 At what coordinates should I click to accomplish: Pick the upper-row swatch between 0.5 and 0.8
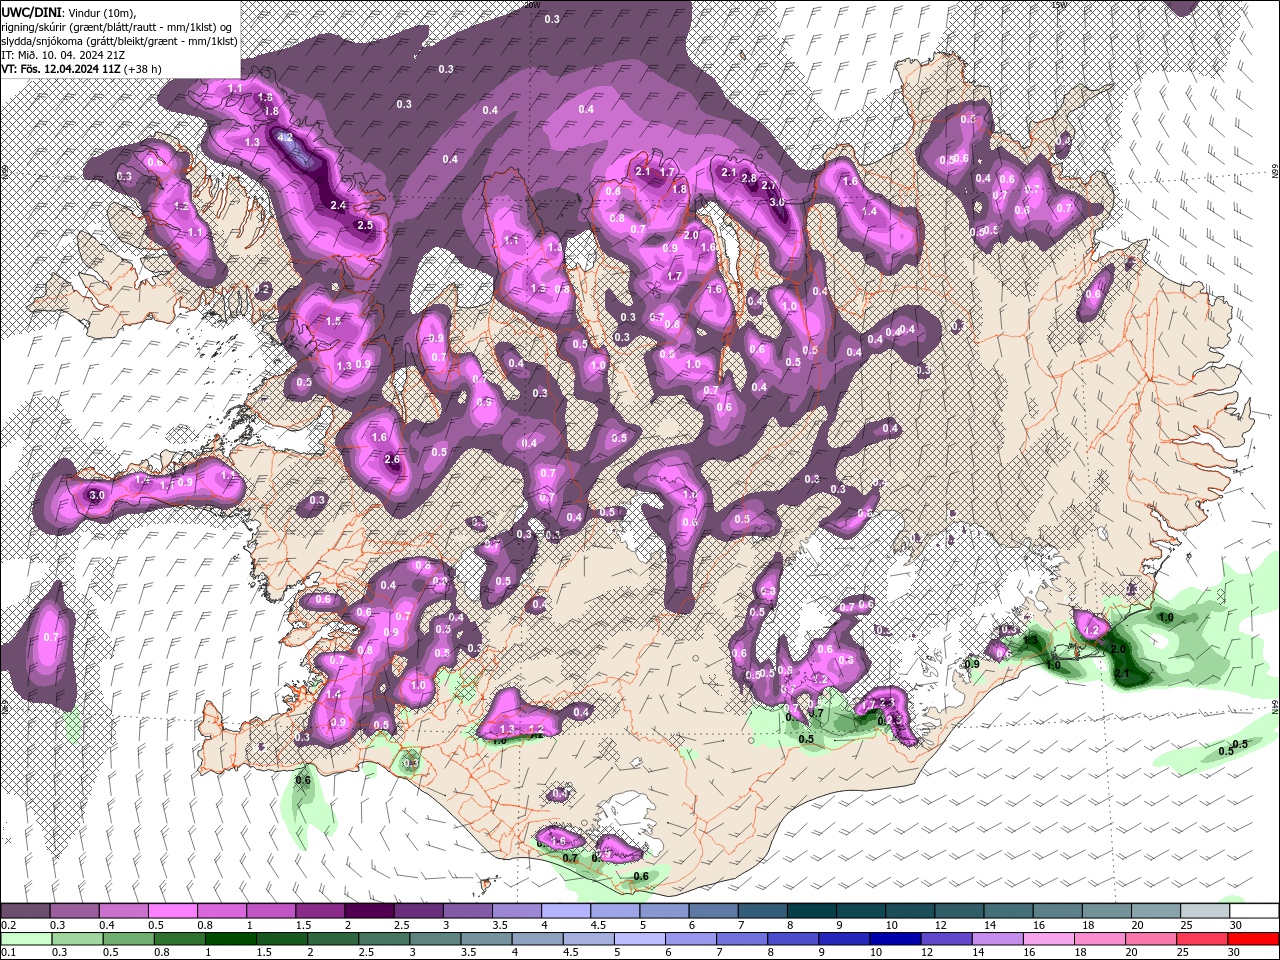(173, 911)
